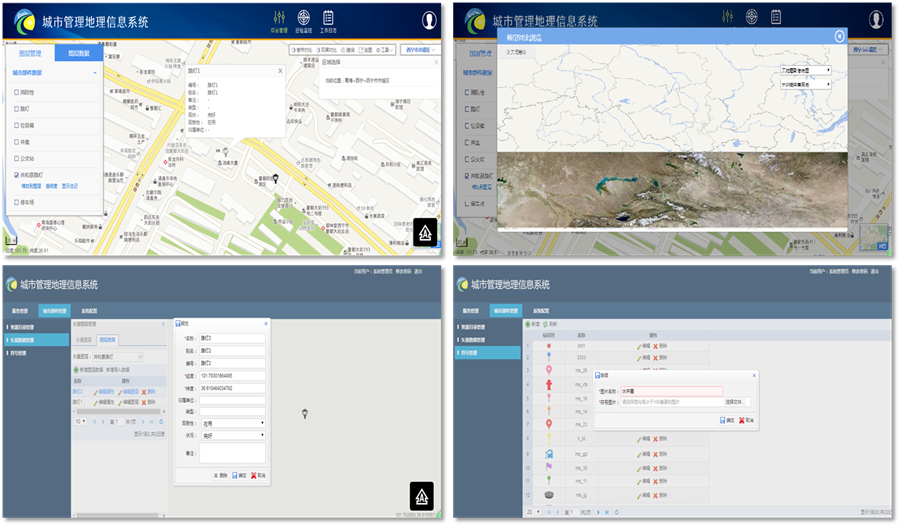This screenshot has width=900, height=526.
Task: Open the sliders-icon management module in top-left header
Action: (x=279, y=21)
